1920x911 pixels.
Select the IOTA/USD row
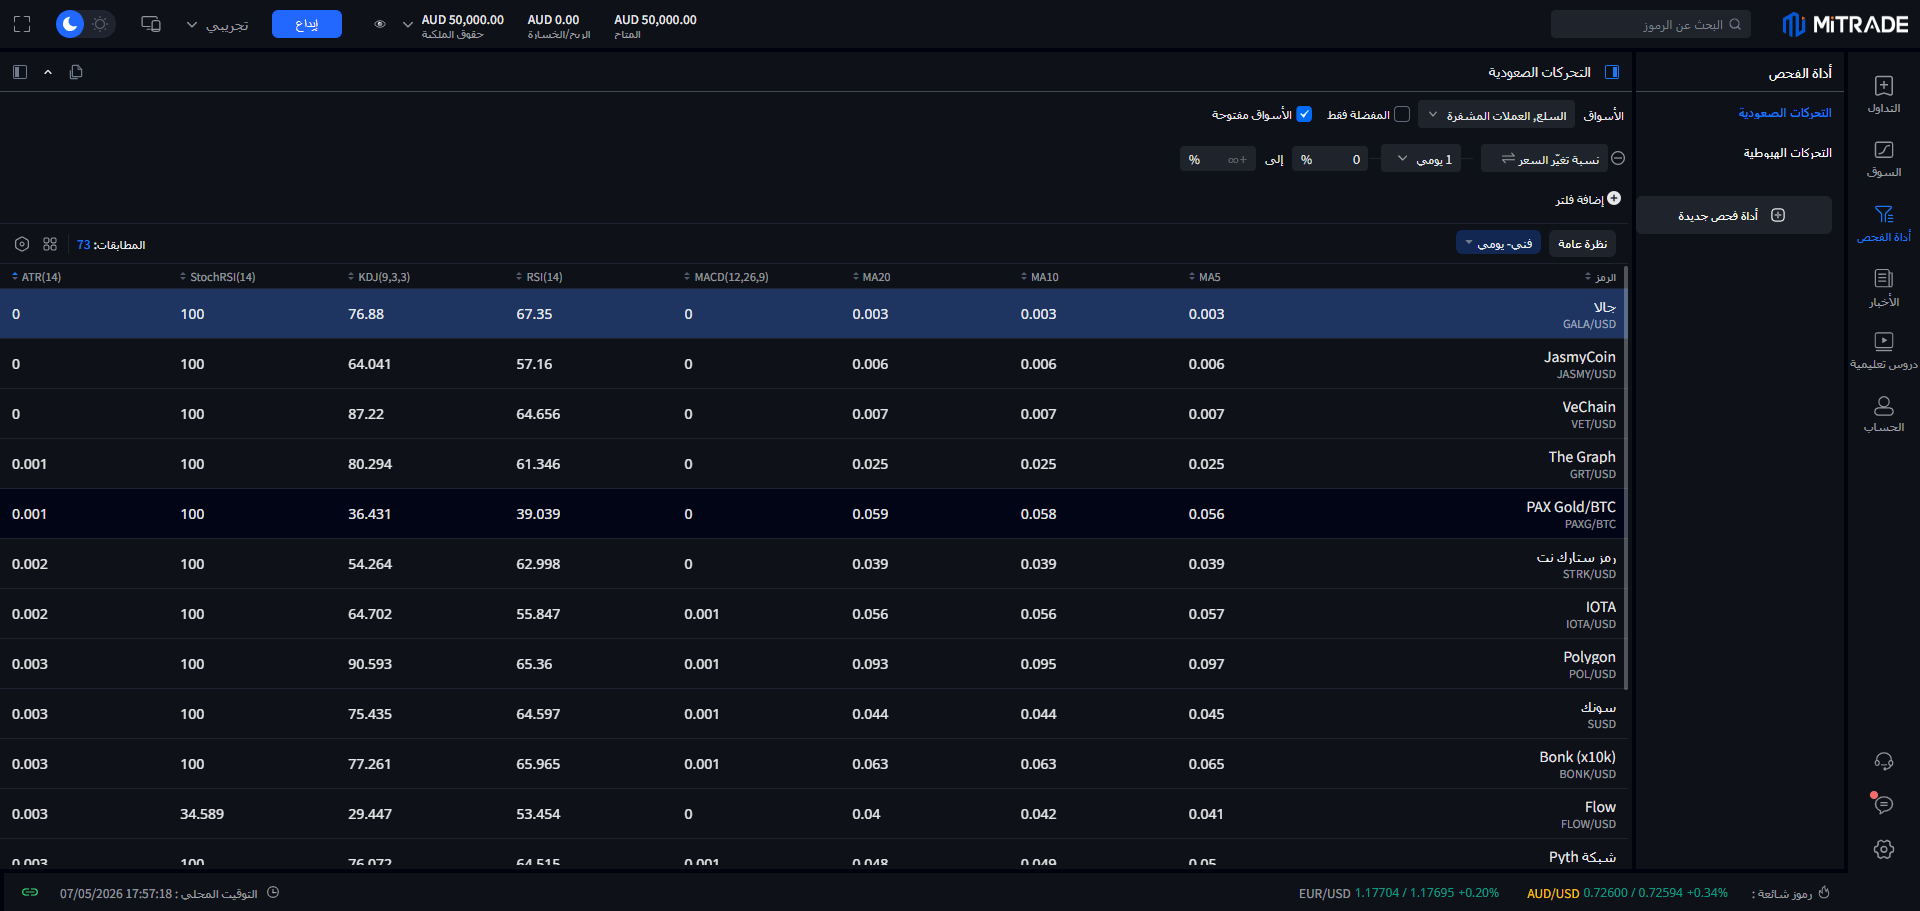pyautogui.click(x=812, y=614)
